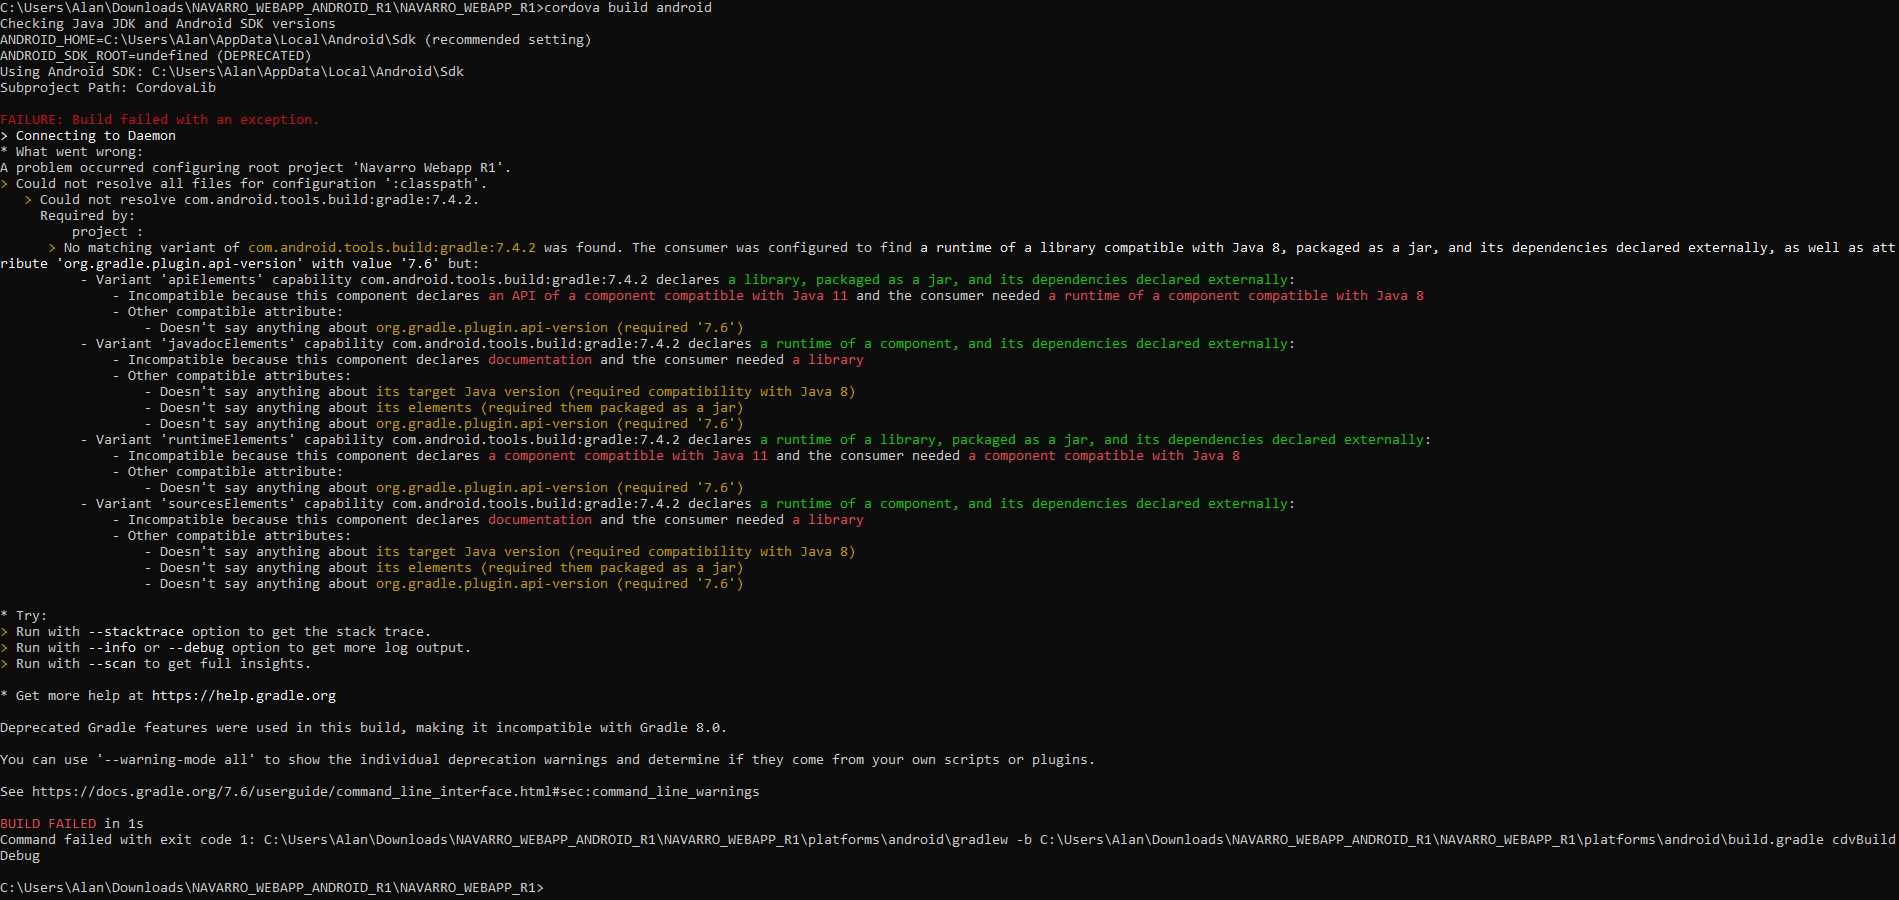Click 'Could not resolve com.android.tools.build:gradle:7.4.2.' line
This screenshot has height=900, width=1899.
point(252,200)
